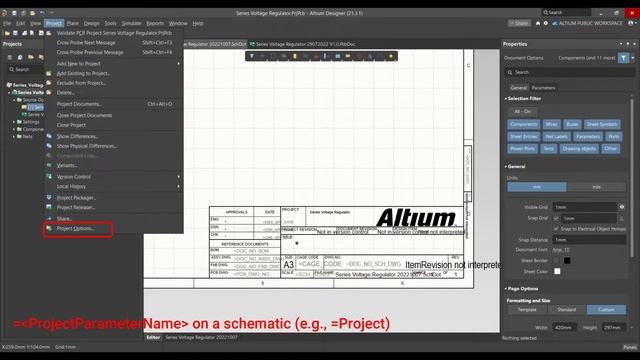Click the Altium Public Workspace cloud icon

pyautogui.click(x=555, y=24)
